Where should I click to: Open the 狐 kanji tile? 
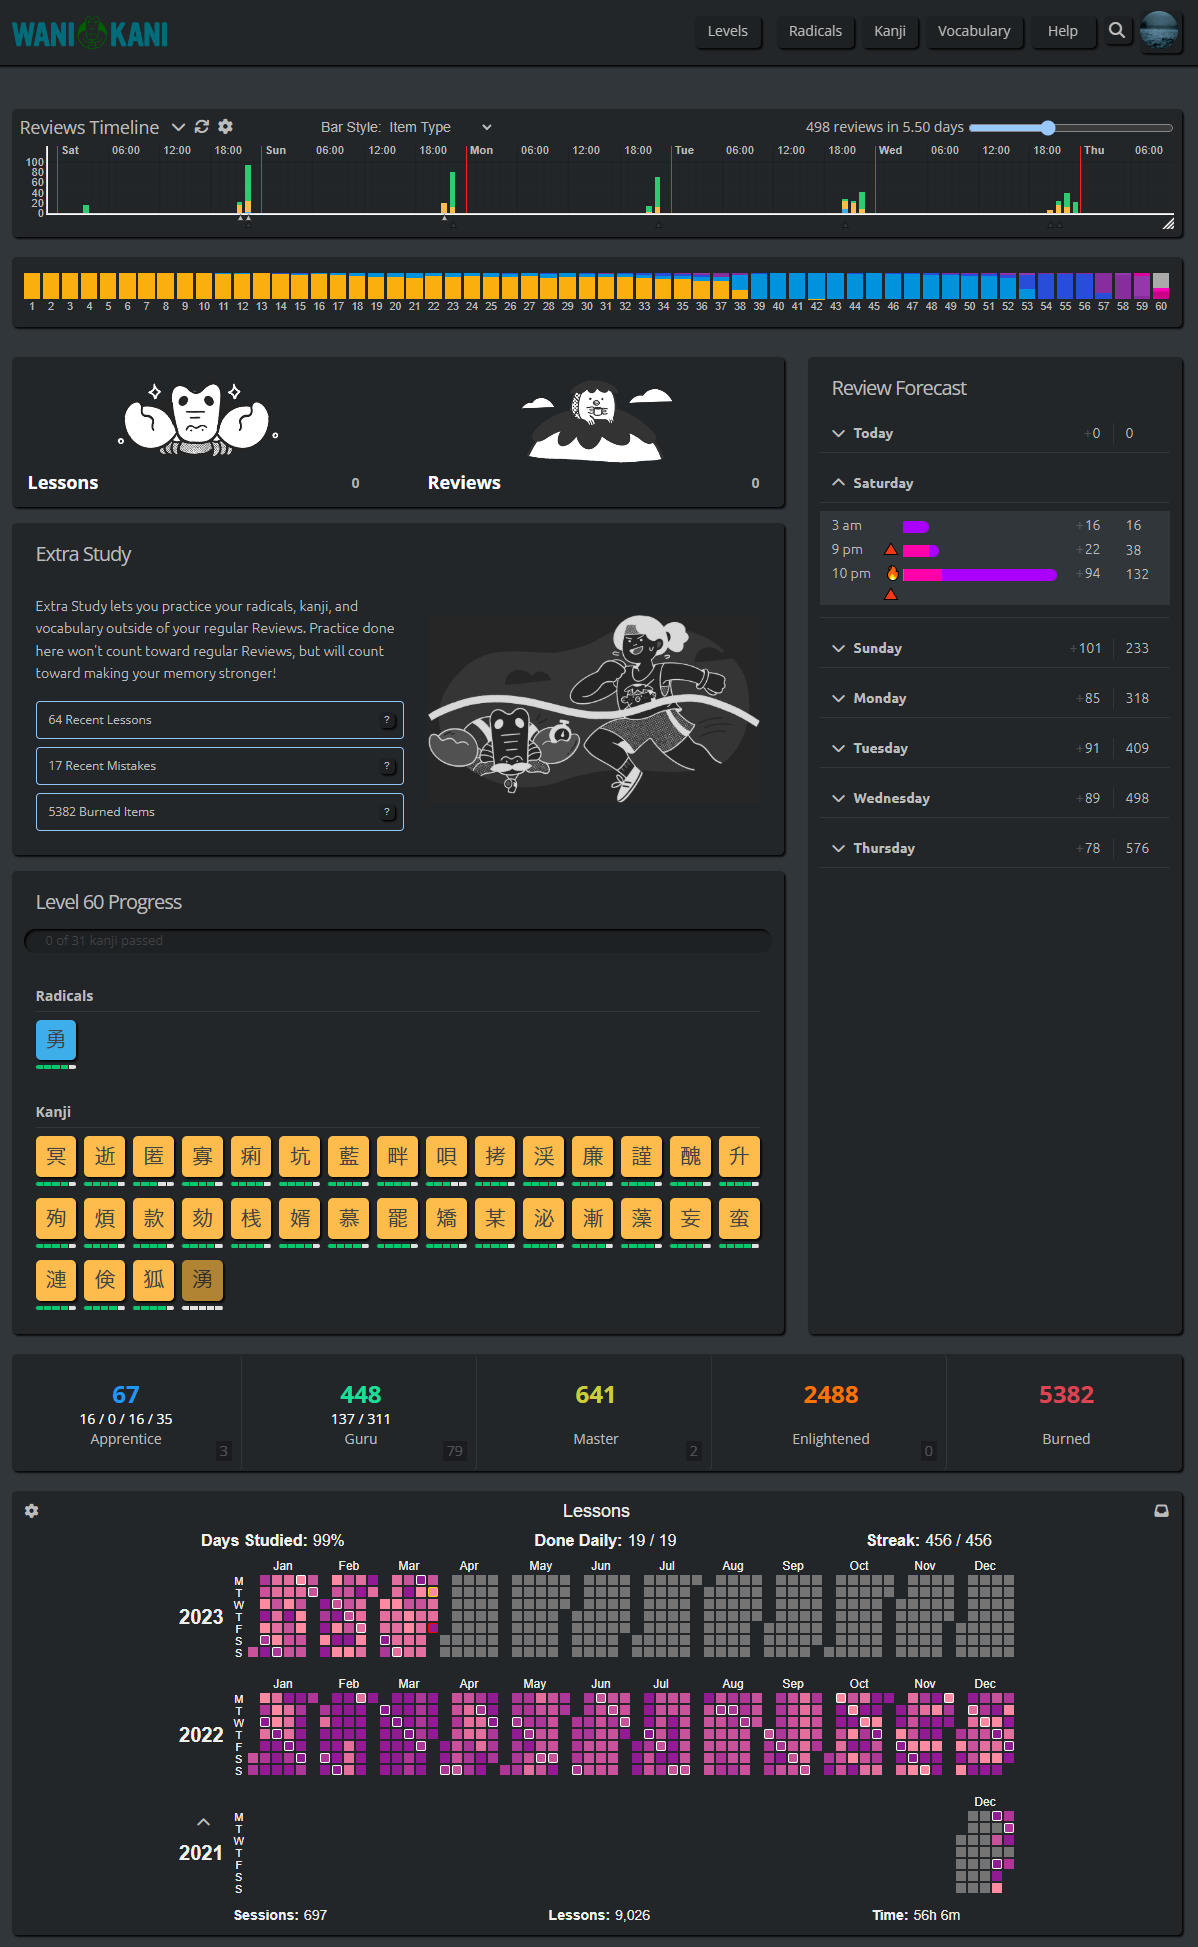coord(154,1280)
